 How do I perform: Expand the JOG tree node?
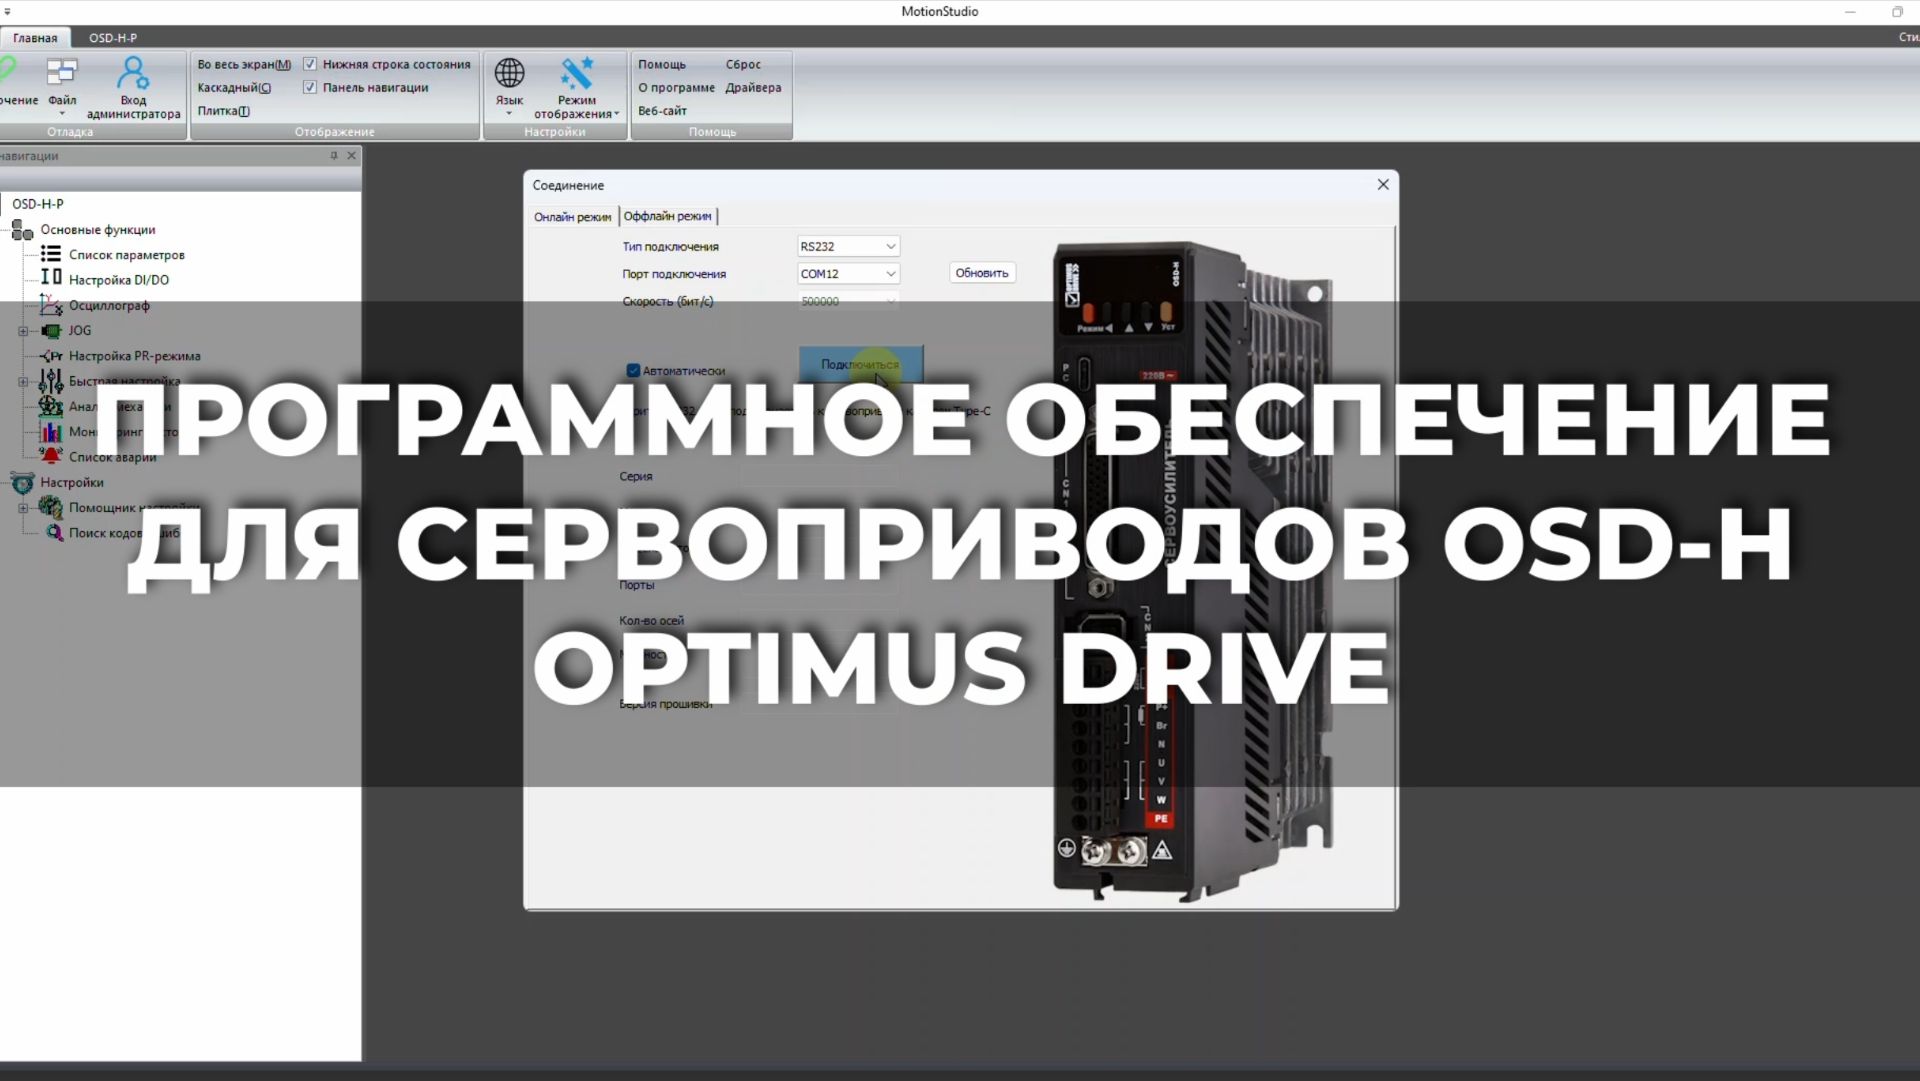tap(23, 331)
